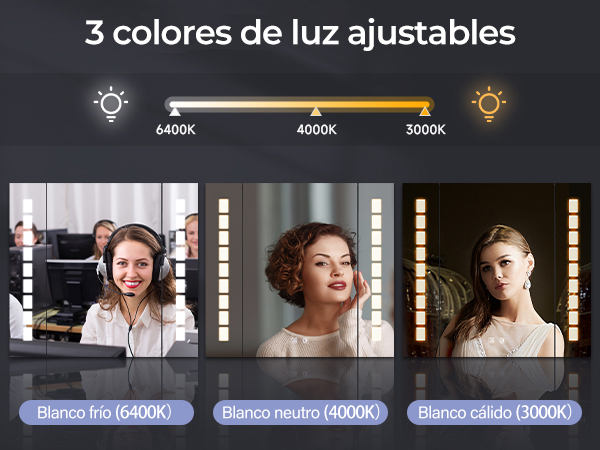Viewport: 600px width, 450px height.
Task: Click touch buttons on neutral mirror
Action: [x=299, y=340]
